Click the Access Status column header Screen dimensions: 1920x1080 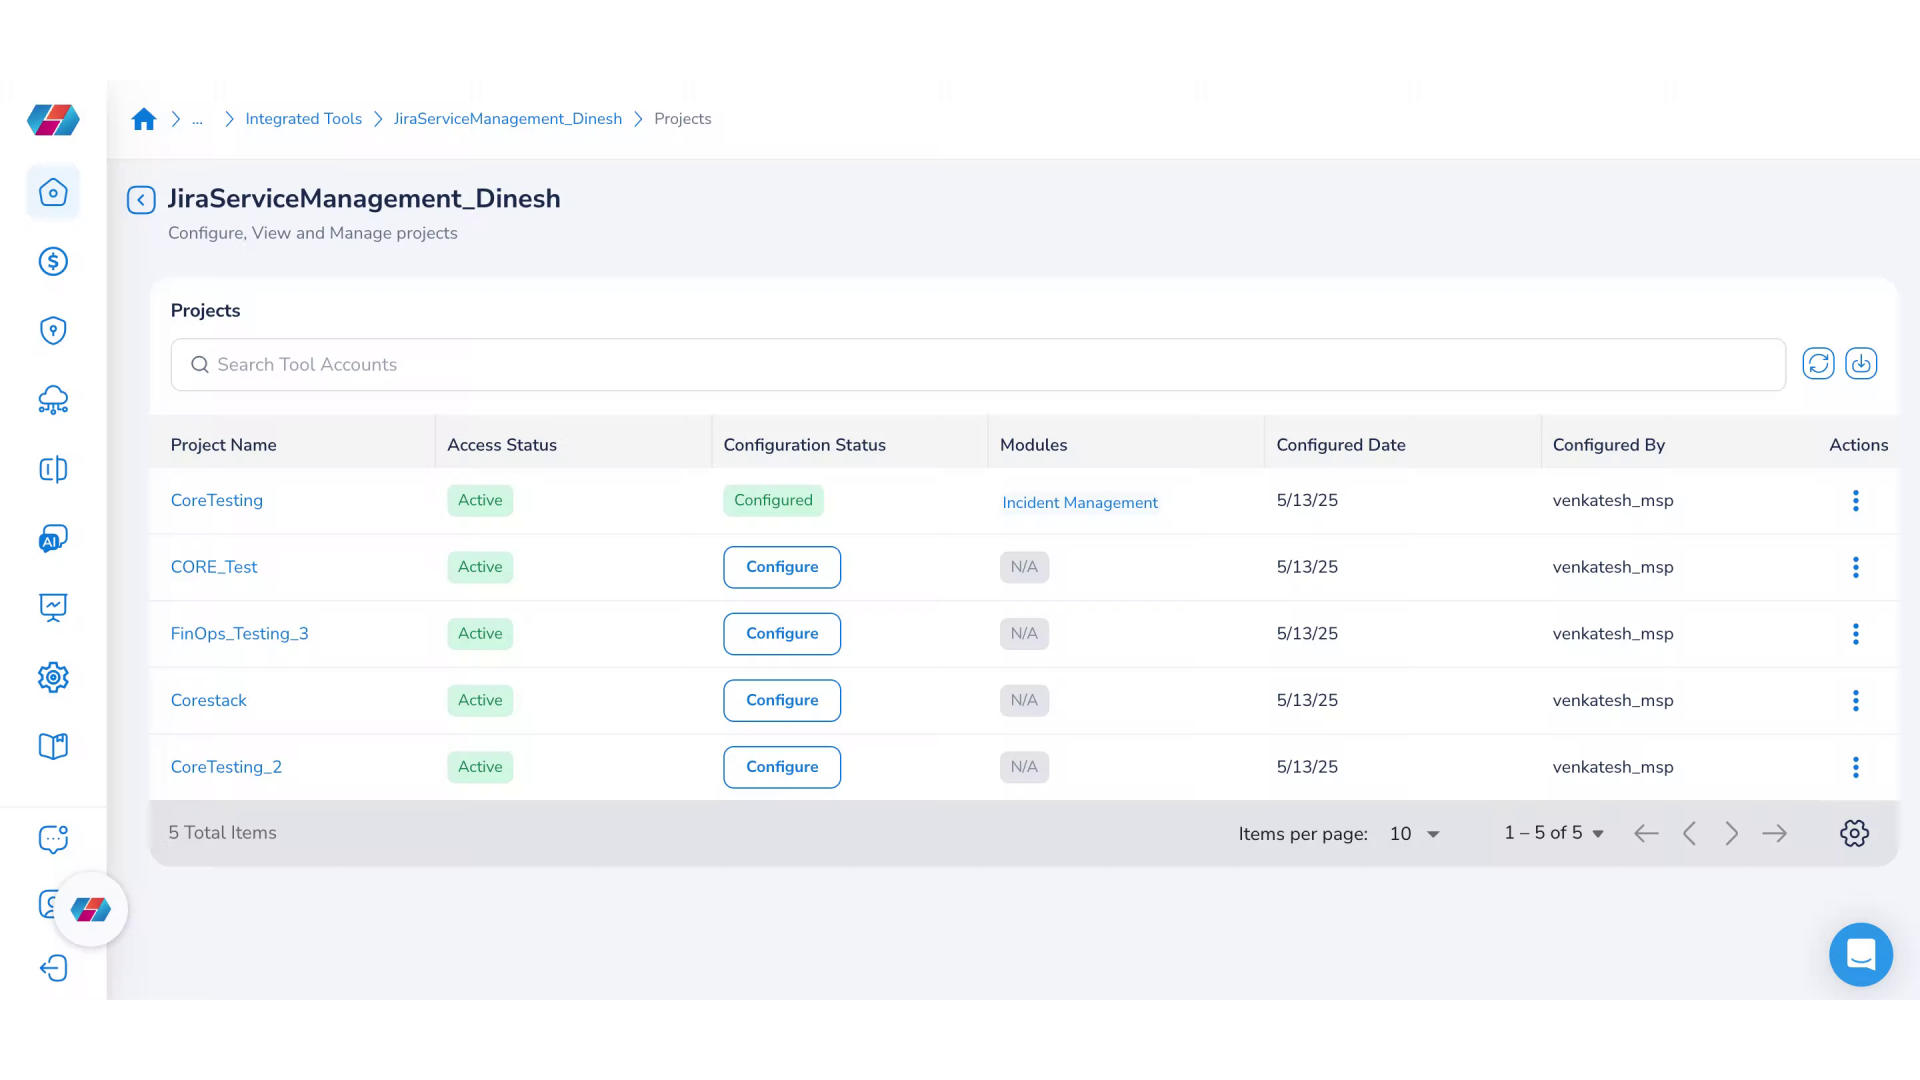coord(502,445)
